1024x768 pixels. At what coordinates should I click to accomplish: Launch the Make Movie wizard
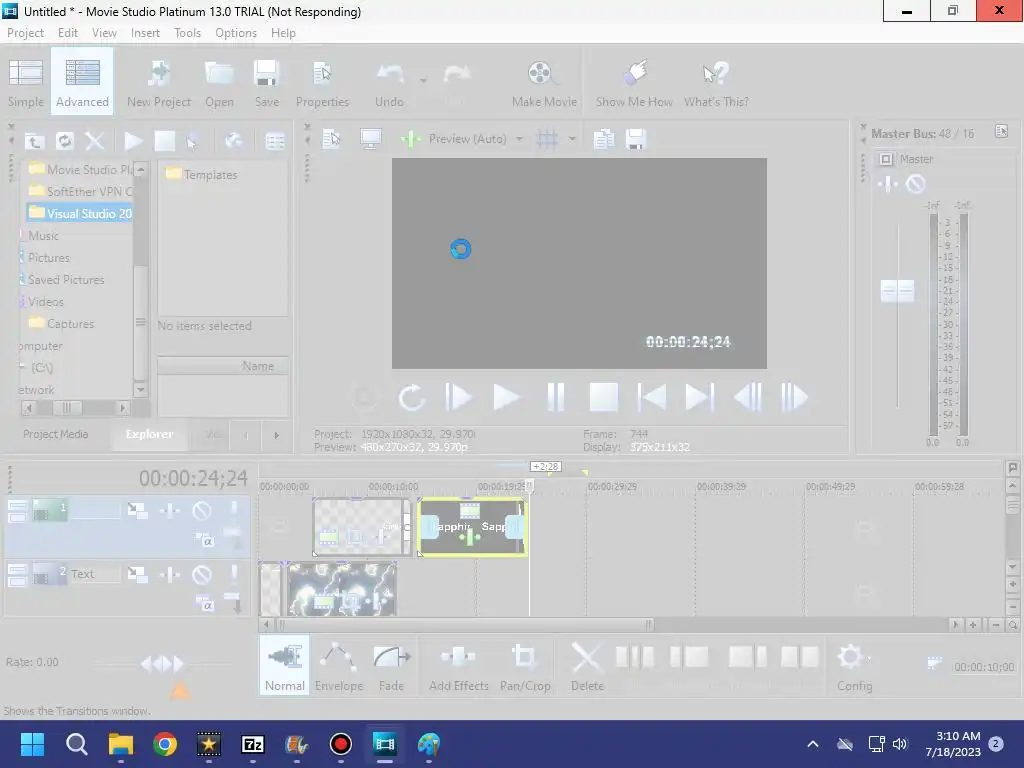coord(544,83)
